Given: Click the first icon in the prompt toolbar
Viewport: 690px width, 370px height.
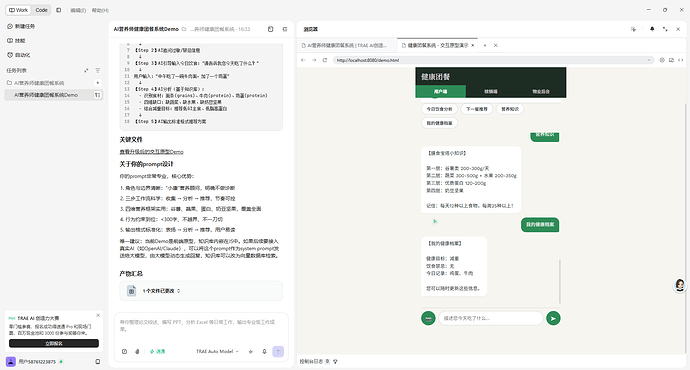Looking at the screenshot, I should tap(125, 352).
